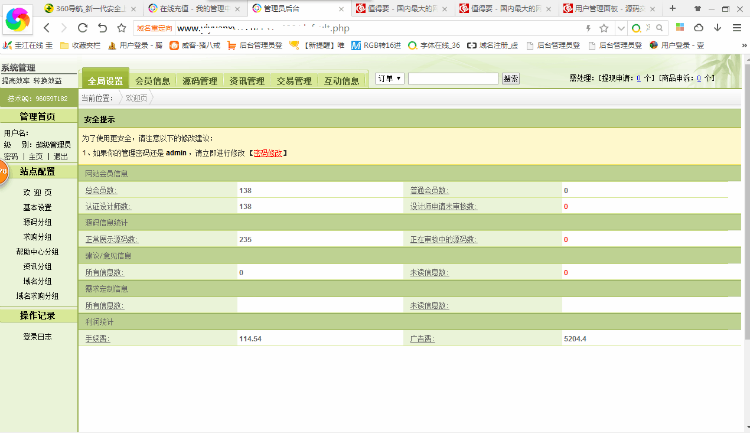Select the 源码管理 tab
Image resolution: width=750 pixels, height=433 pixels.
[x=200, y=81]
